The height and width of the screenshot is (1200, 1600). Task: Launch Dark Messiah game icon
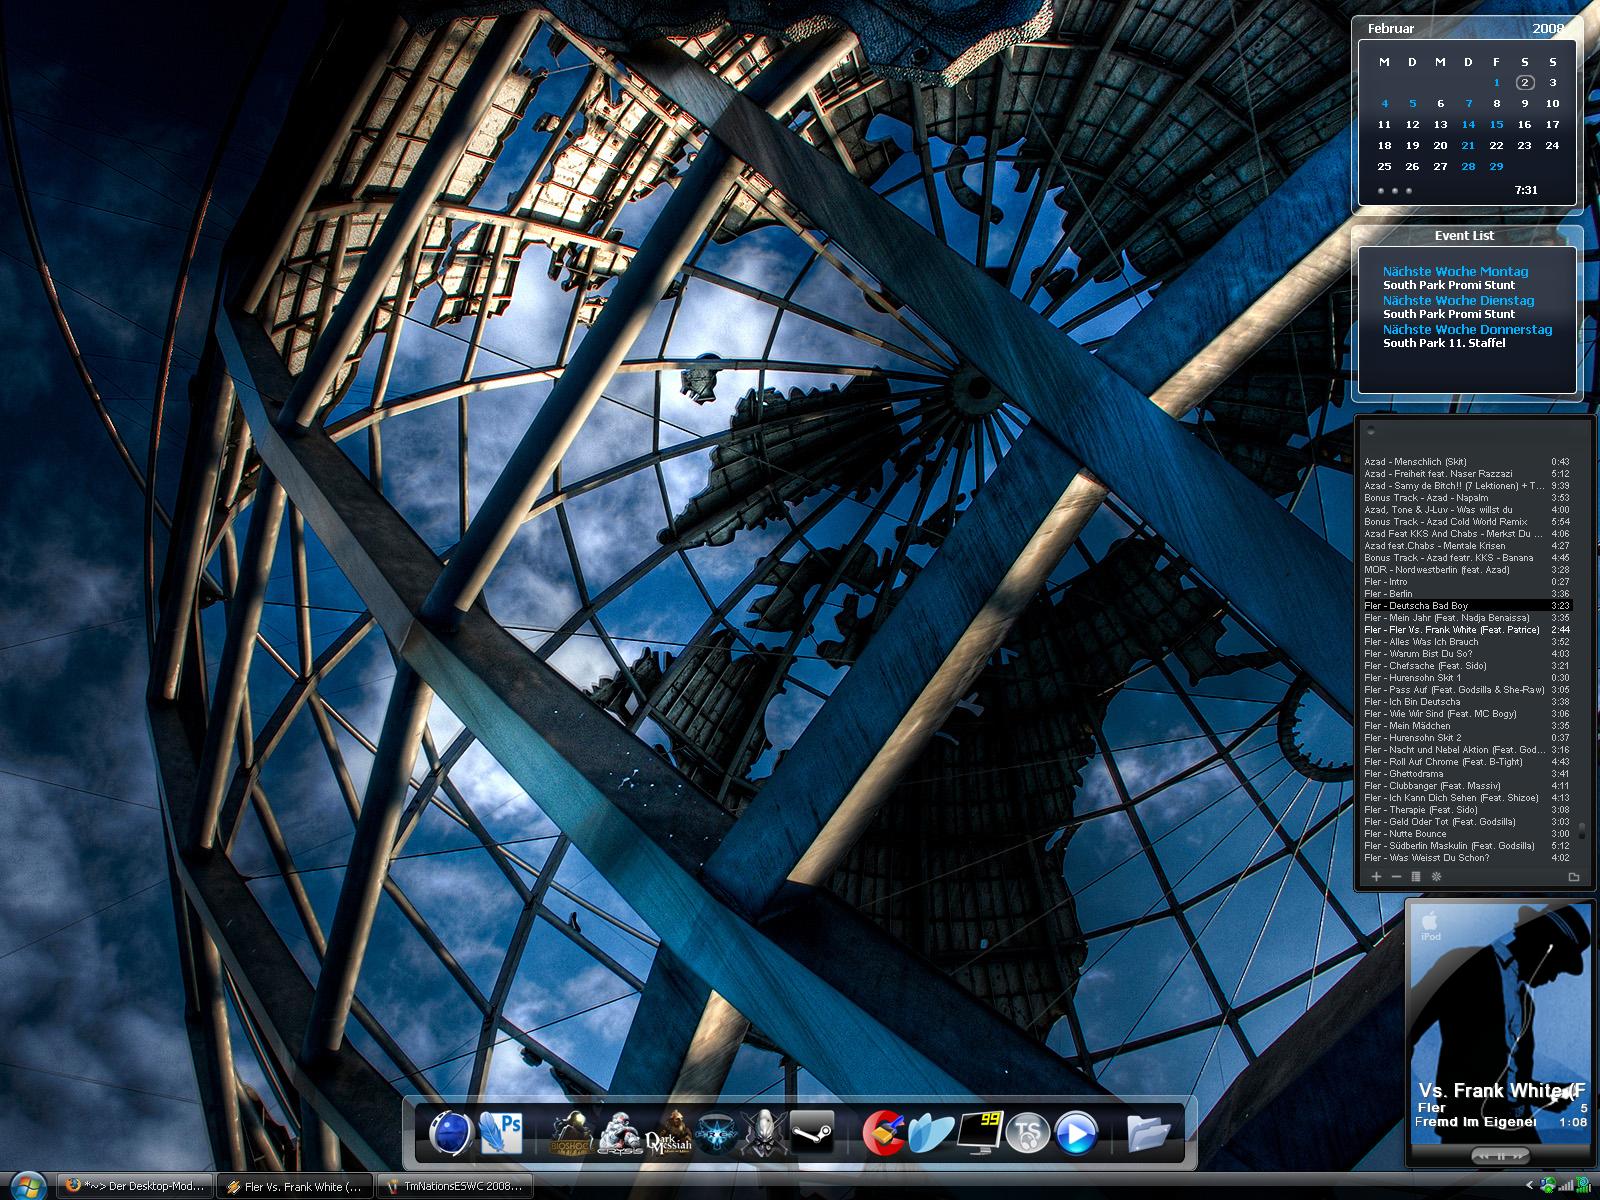(x=669, y=1133)
